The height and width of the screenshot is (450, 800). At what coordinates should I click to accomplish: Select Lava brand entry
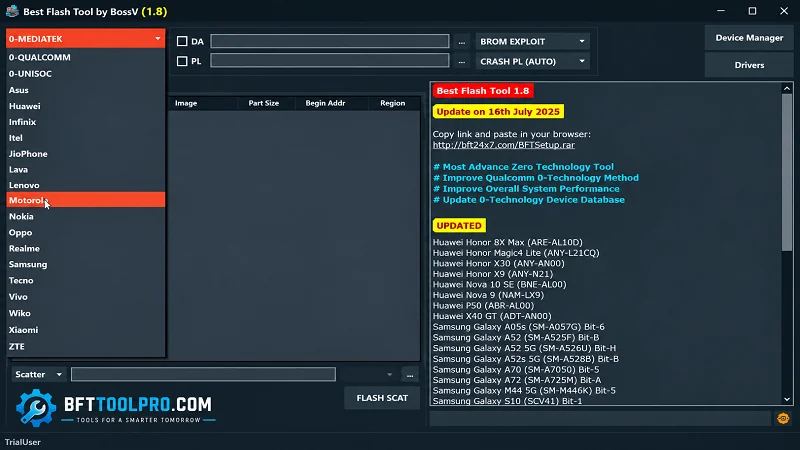pos(85,169)
